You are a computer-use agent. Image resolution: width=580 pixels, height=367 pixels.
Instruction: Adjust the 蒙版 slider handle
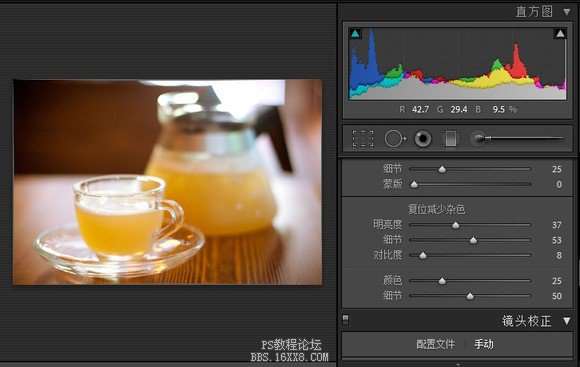coord(414,184)
